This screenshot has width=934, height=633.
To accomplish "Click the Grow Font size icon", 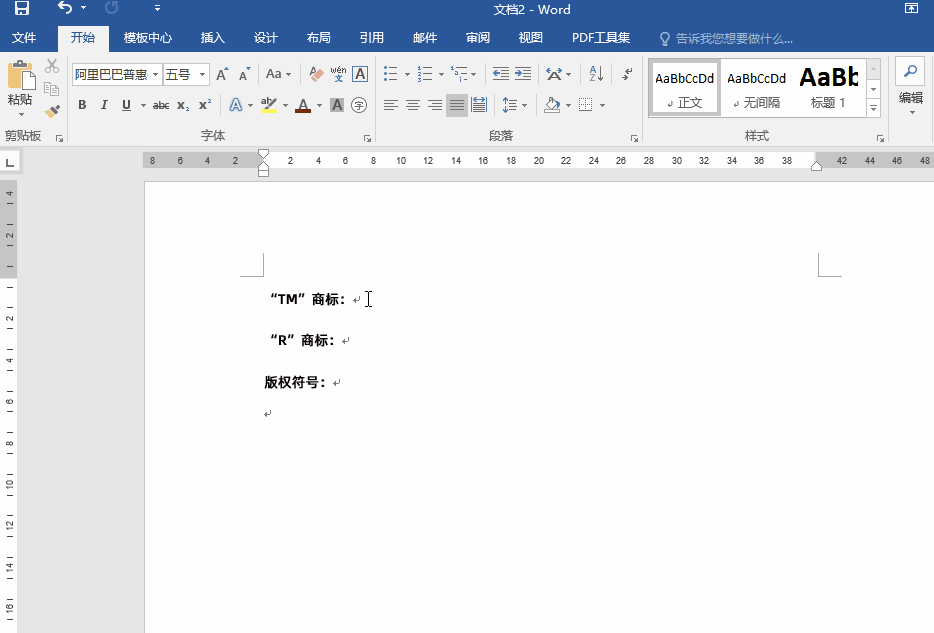I will [222, 74].
